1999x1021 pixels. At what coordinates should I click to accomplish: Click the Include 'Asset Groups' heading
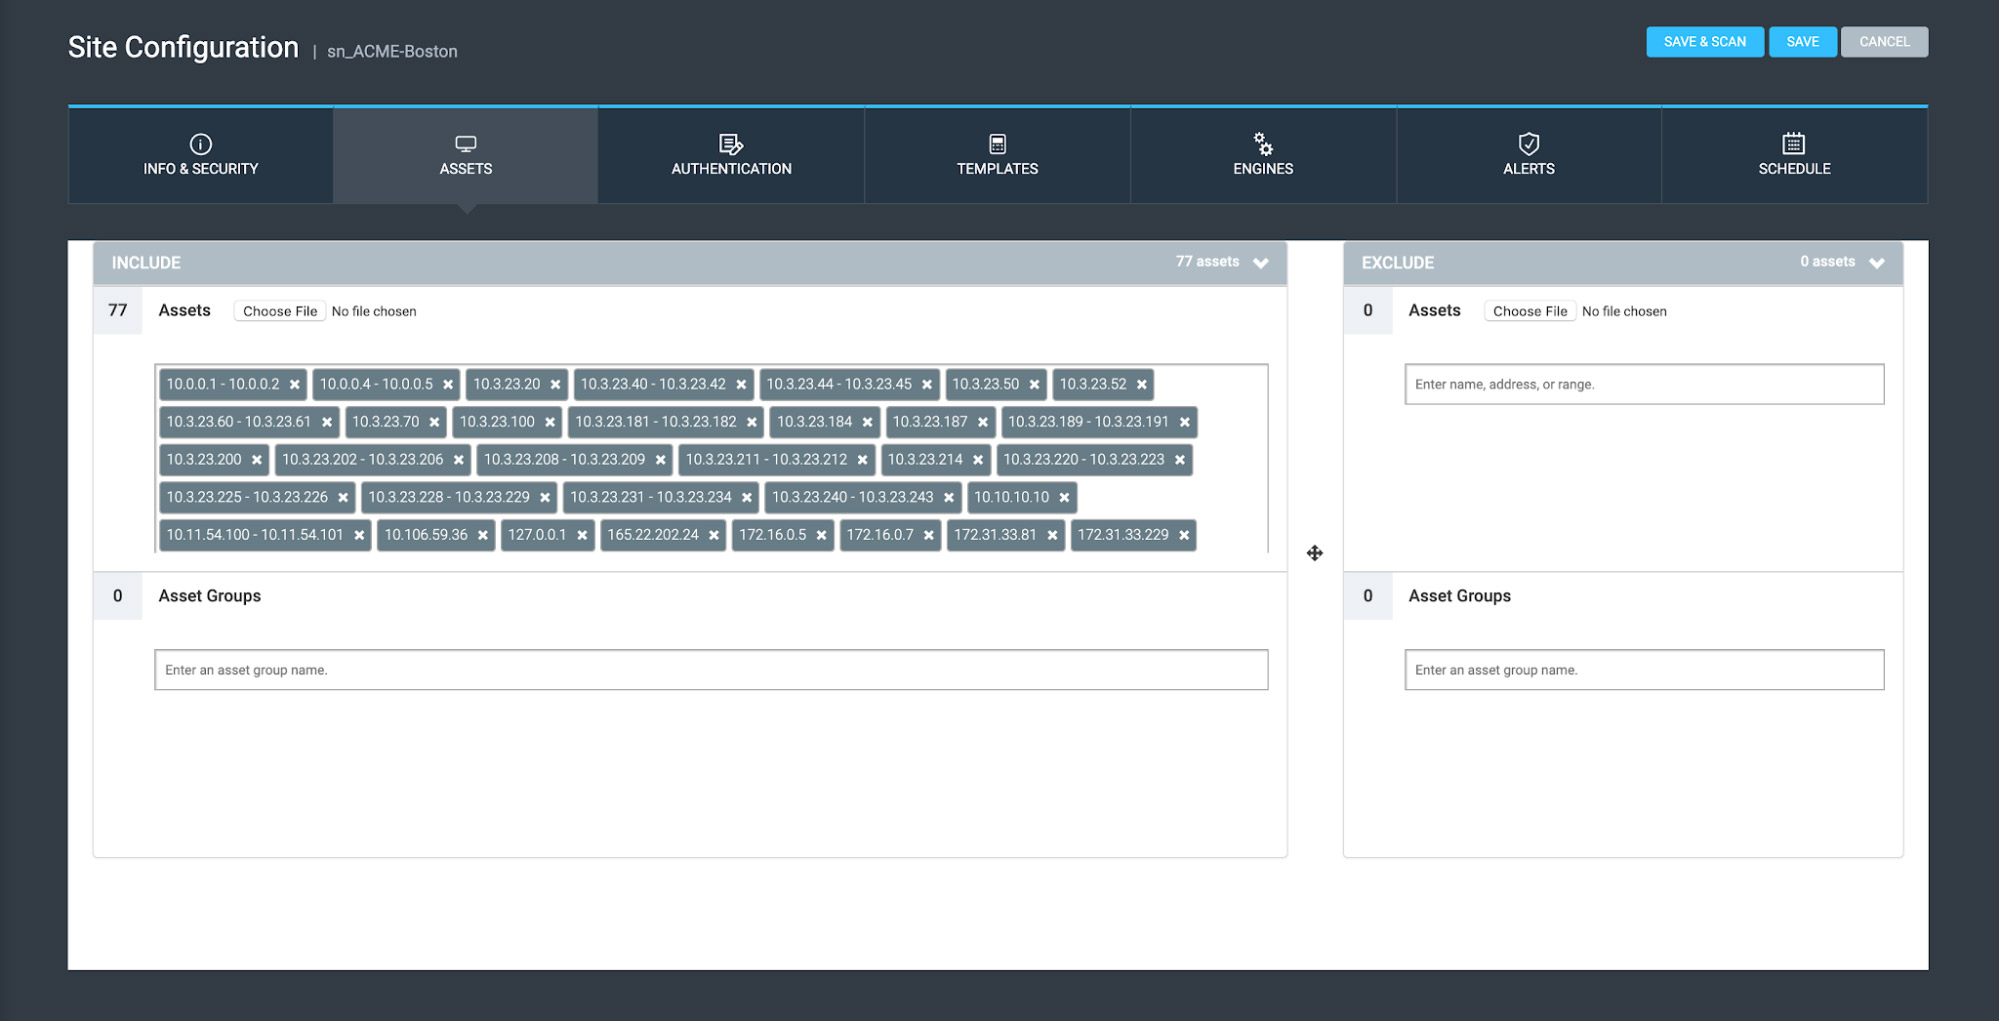point(209,596)
